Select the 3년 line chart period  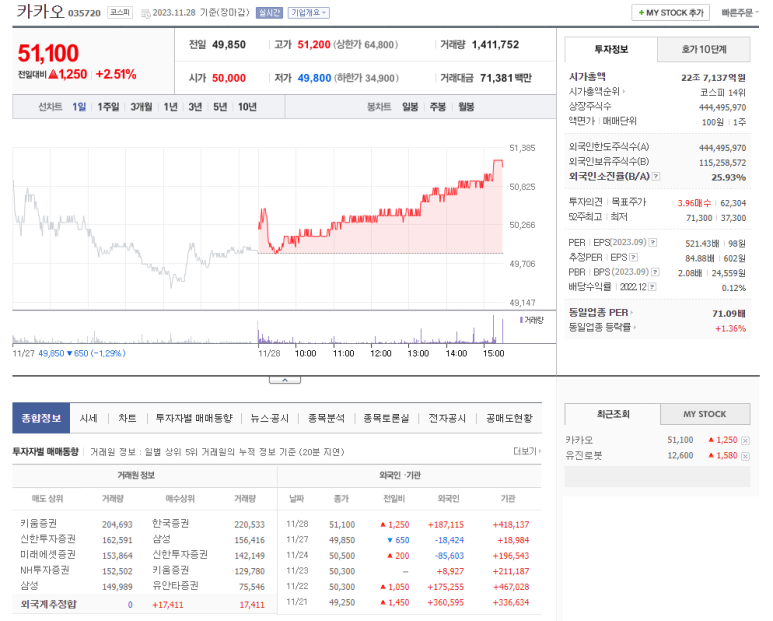[195, 107]
